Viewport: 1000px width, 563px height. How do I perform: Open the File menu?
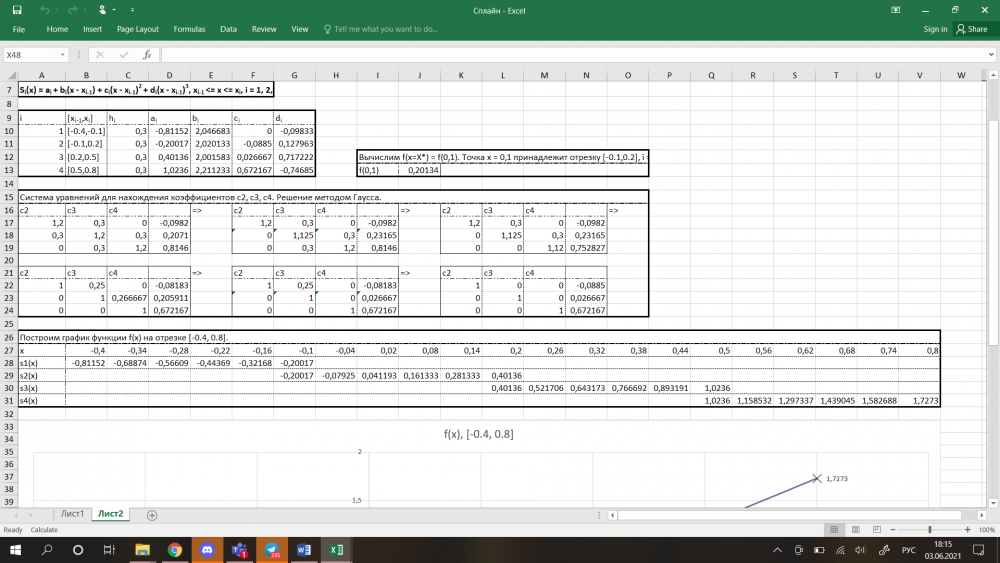tap(19, 29)
